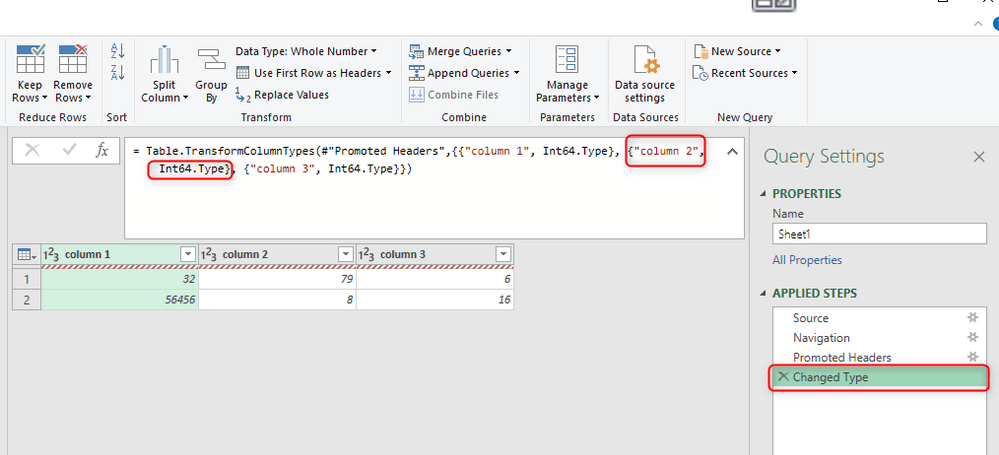
Task: Change data type icon of column 1
Action: 51,254
